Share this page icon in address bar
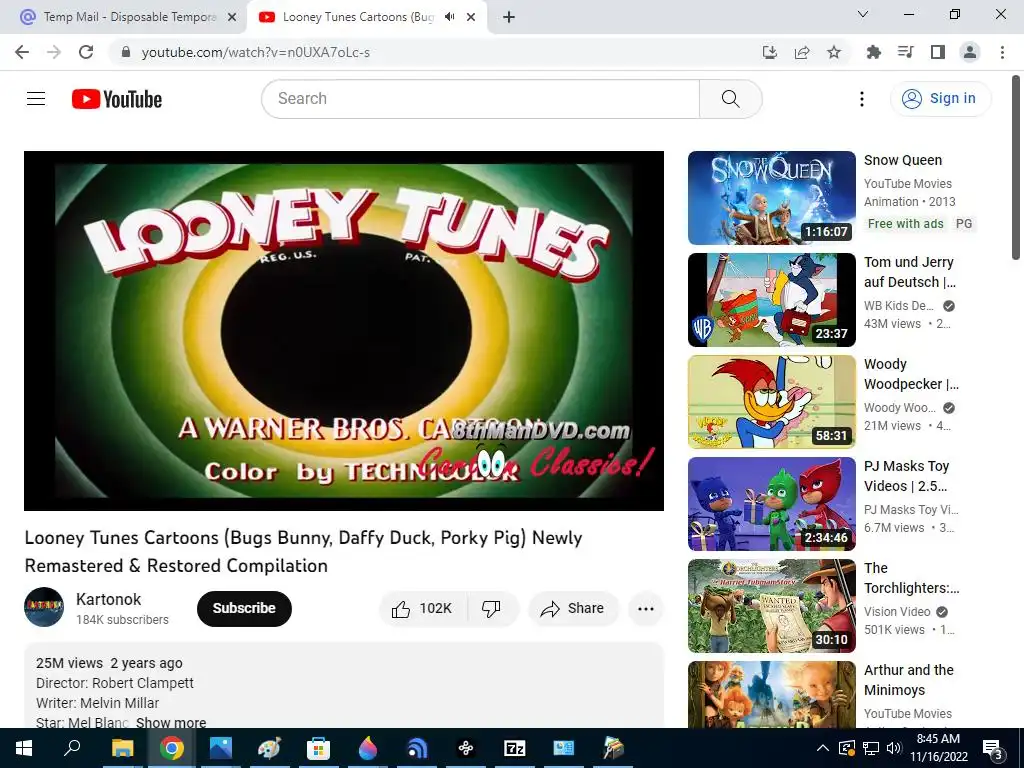The height and width of the screenshot is (768, 1024). point(802,52)
